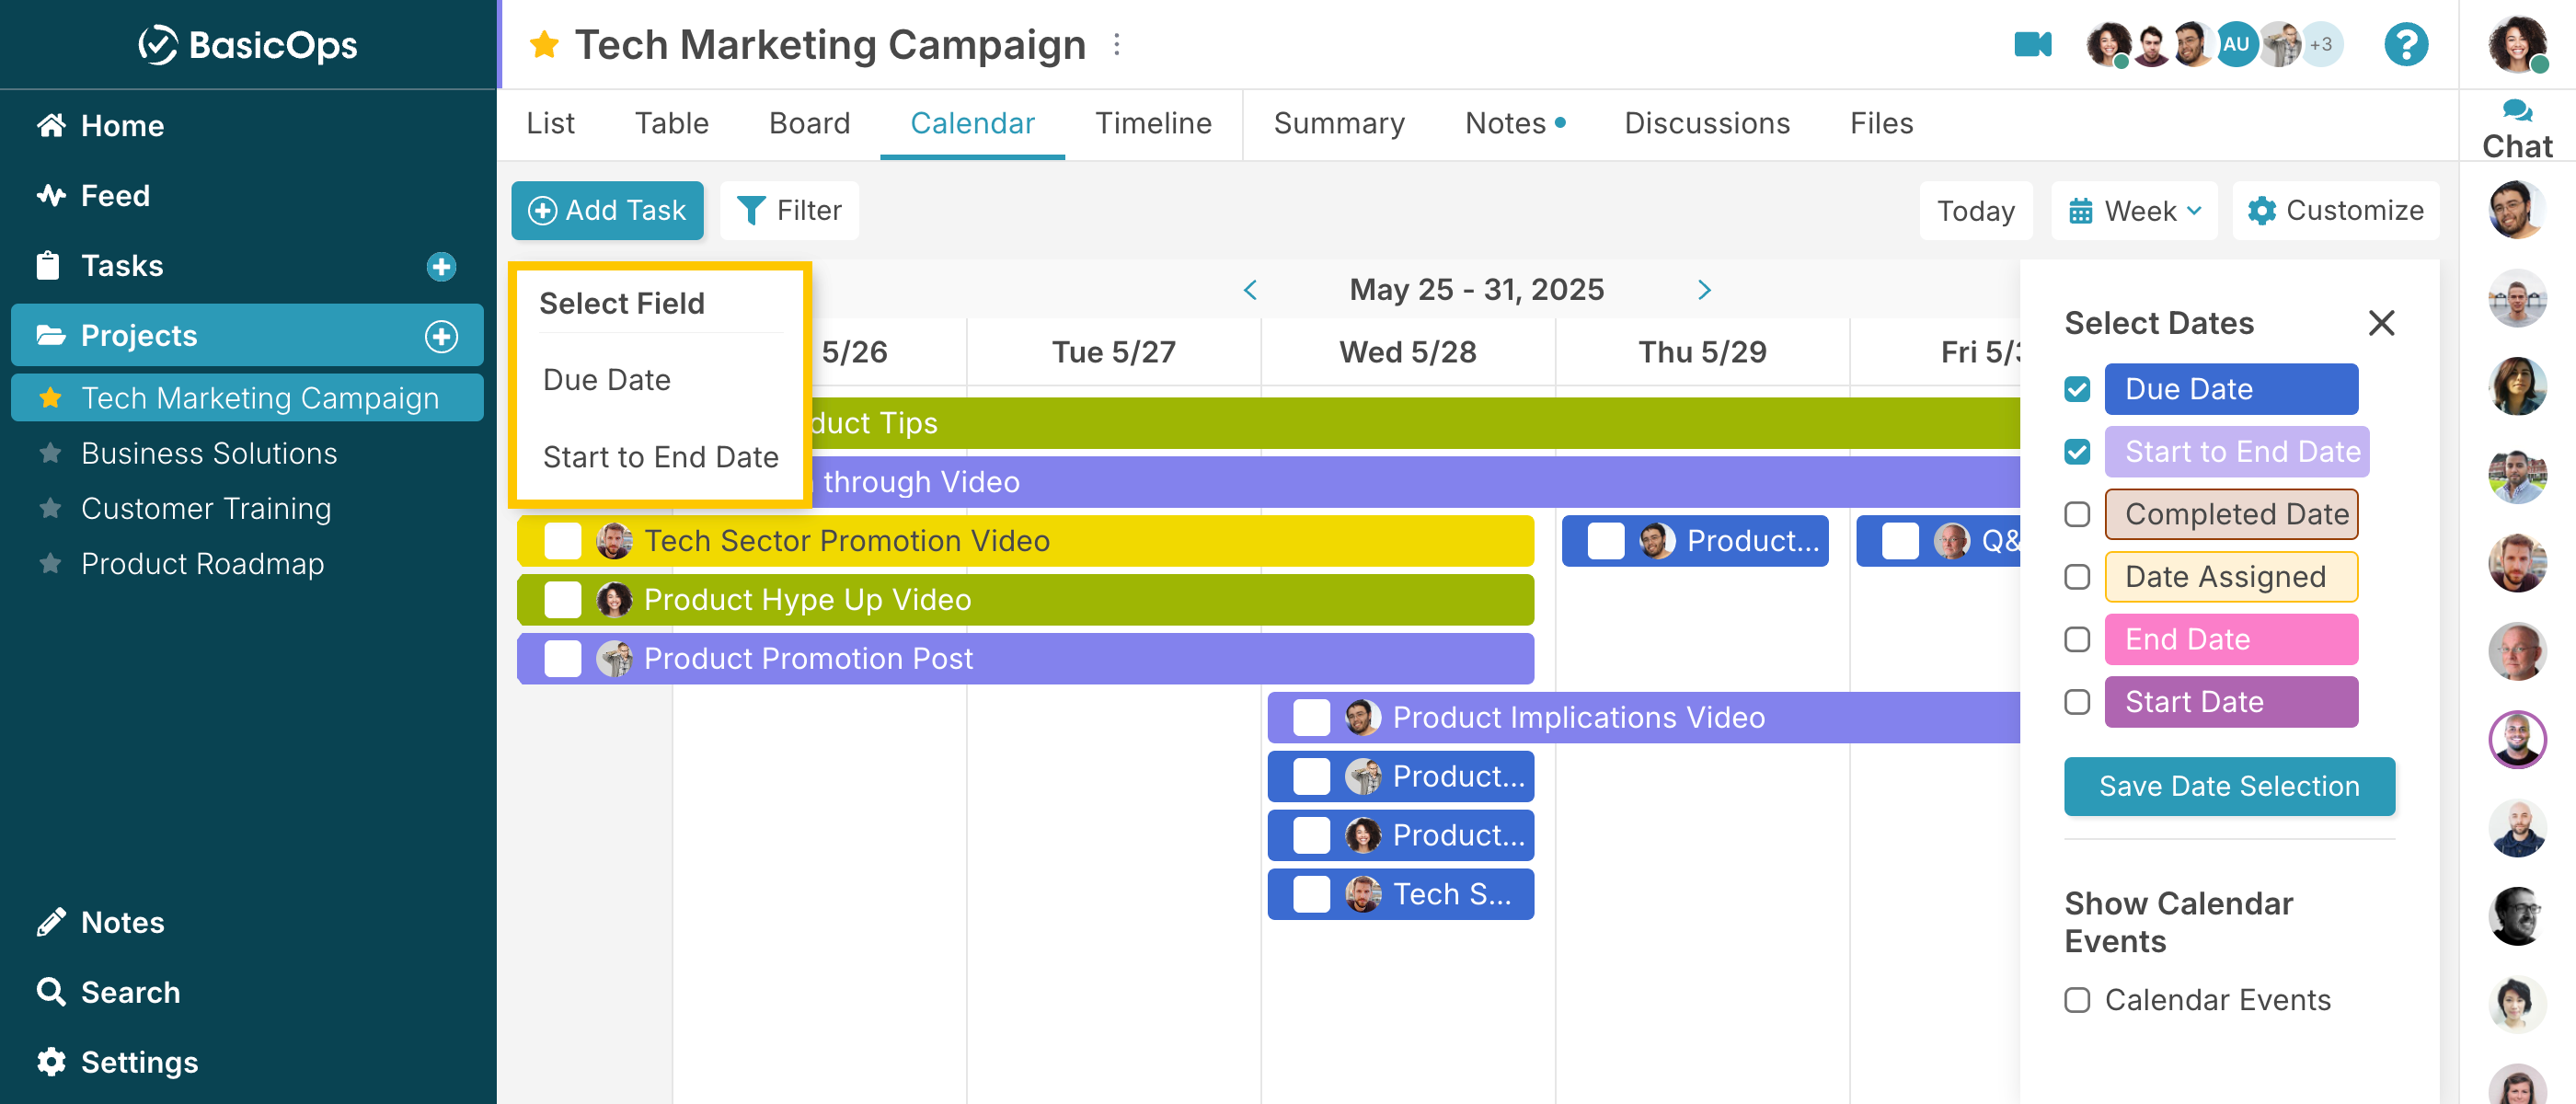Open Tech Marketing Campaign in sidebar
Viewport: 2576px width, 1104px height.
point(247,398)
